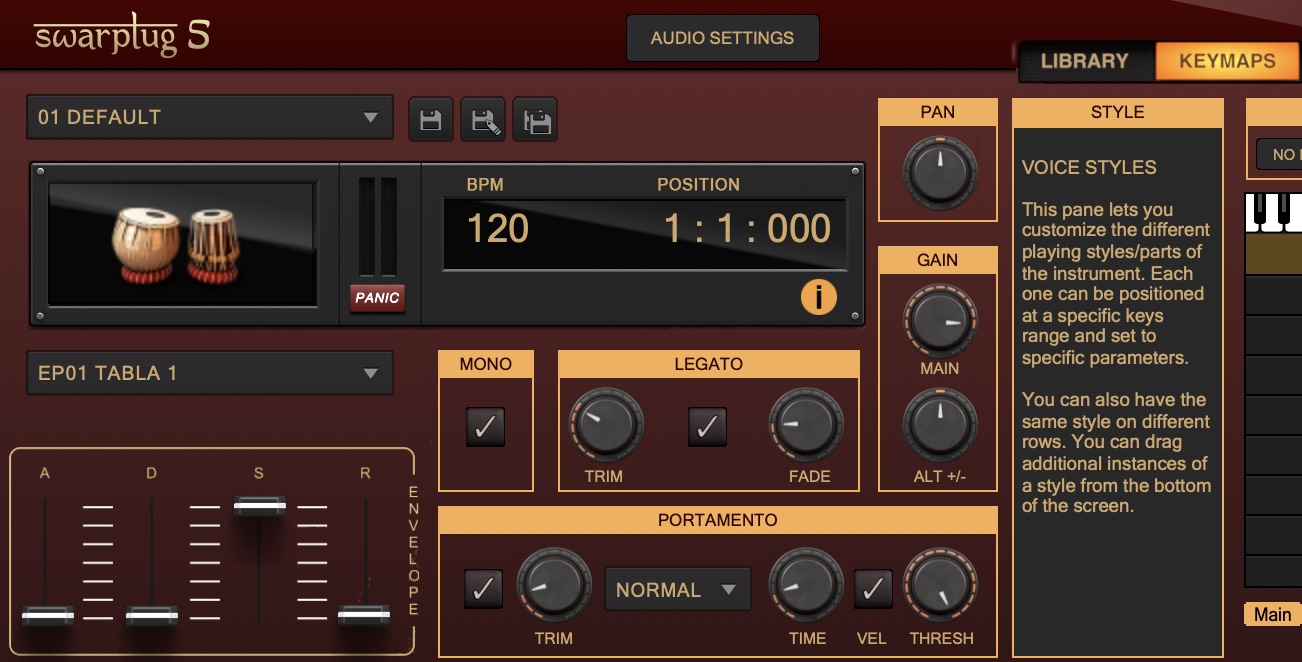1302x662 pixels.
Task: Click the Sustain (S) envelope fader
Action: (259, 506)
